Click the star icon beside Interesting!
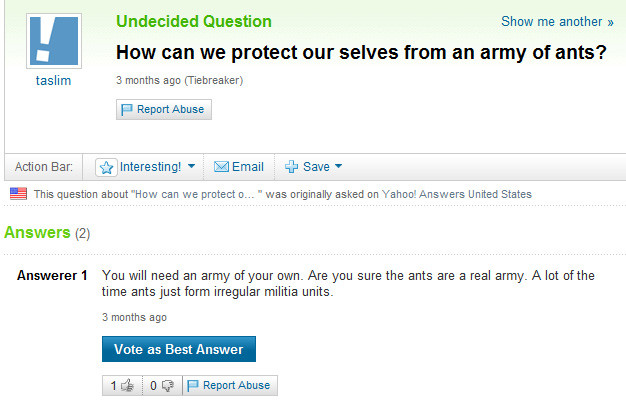626x406 pixels. (106, 167)
